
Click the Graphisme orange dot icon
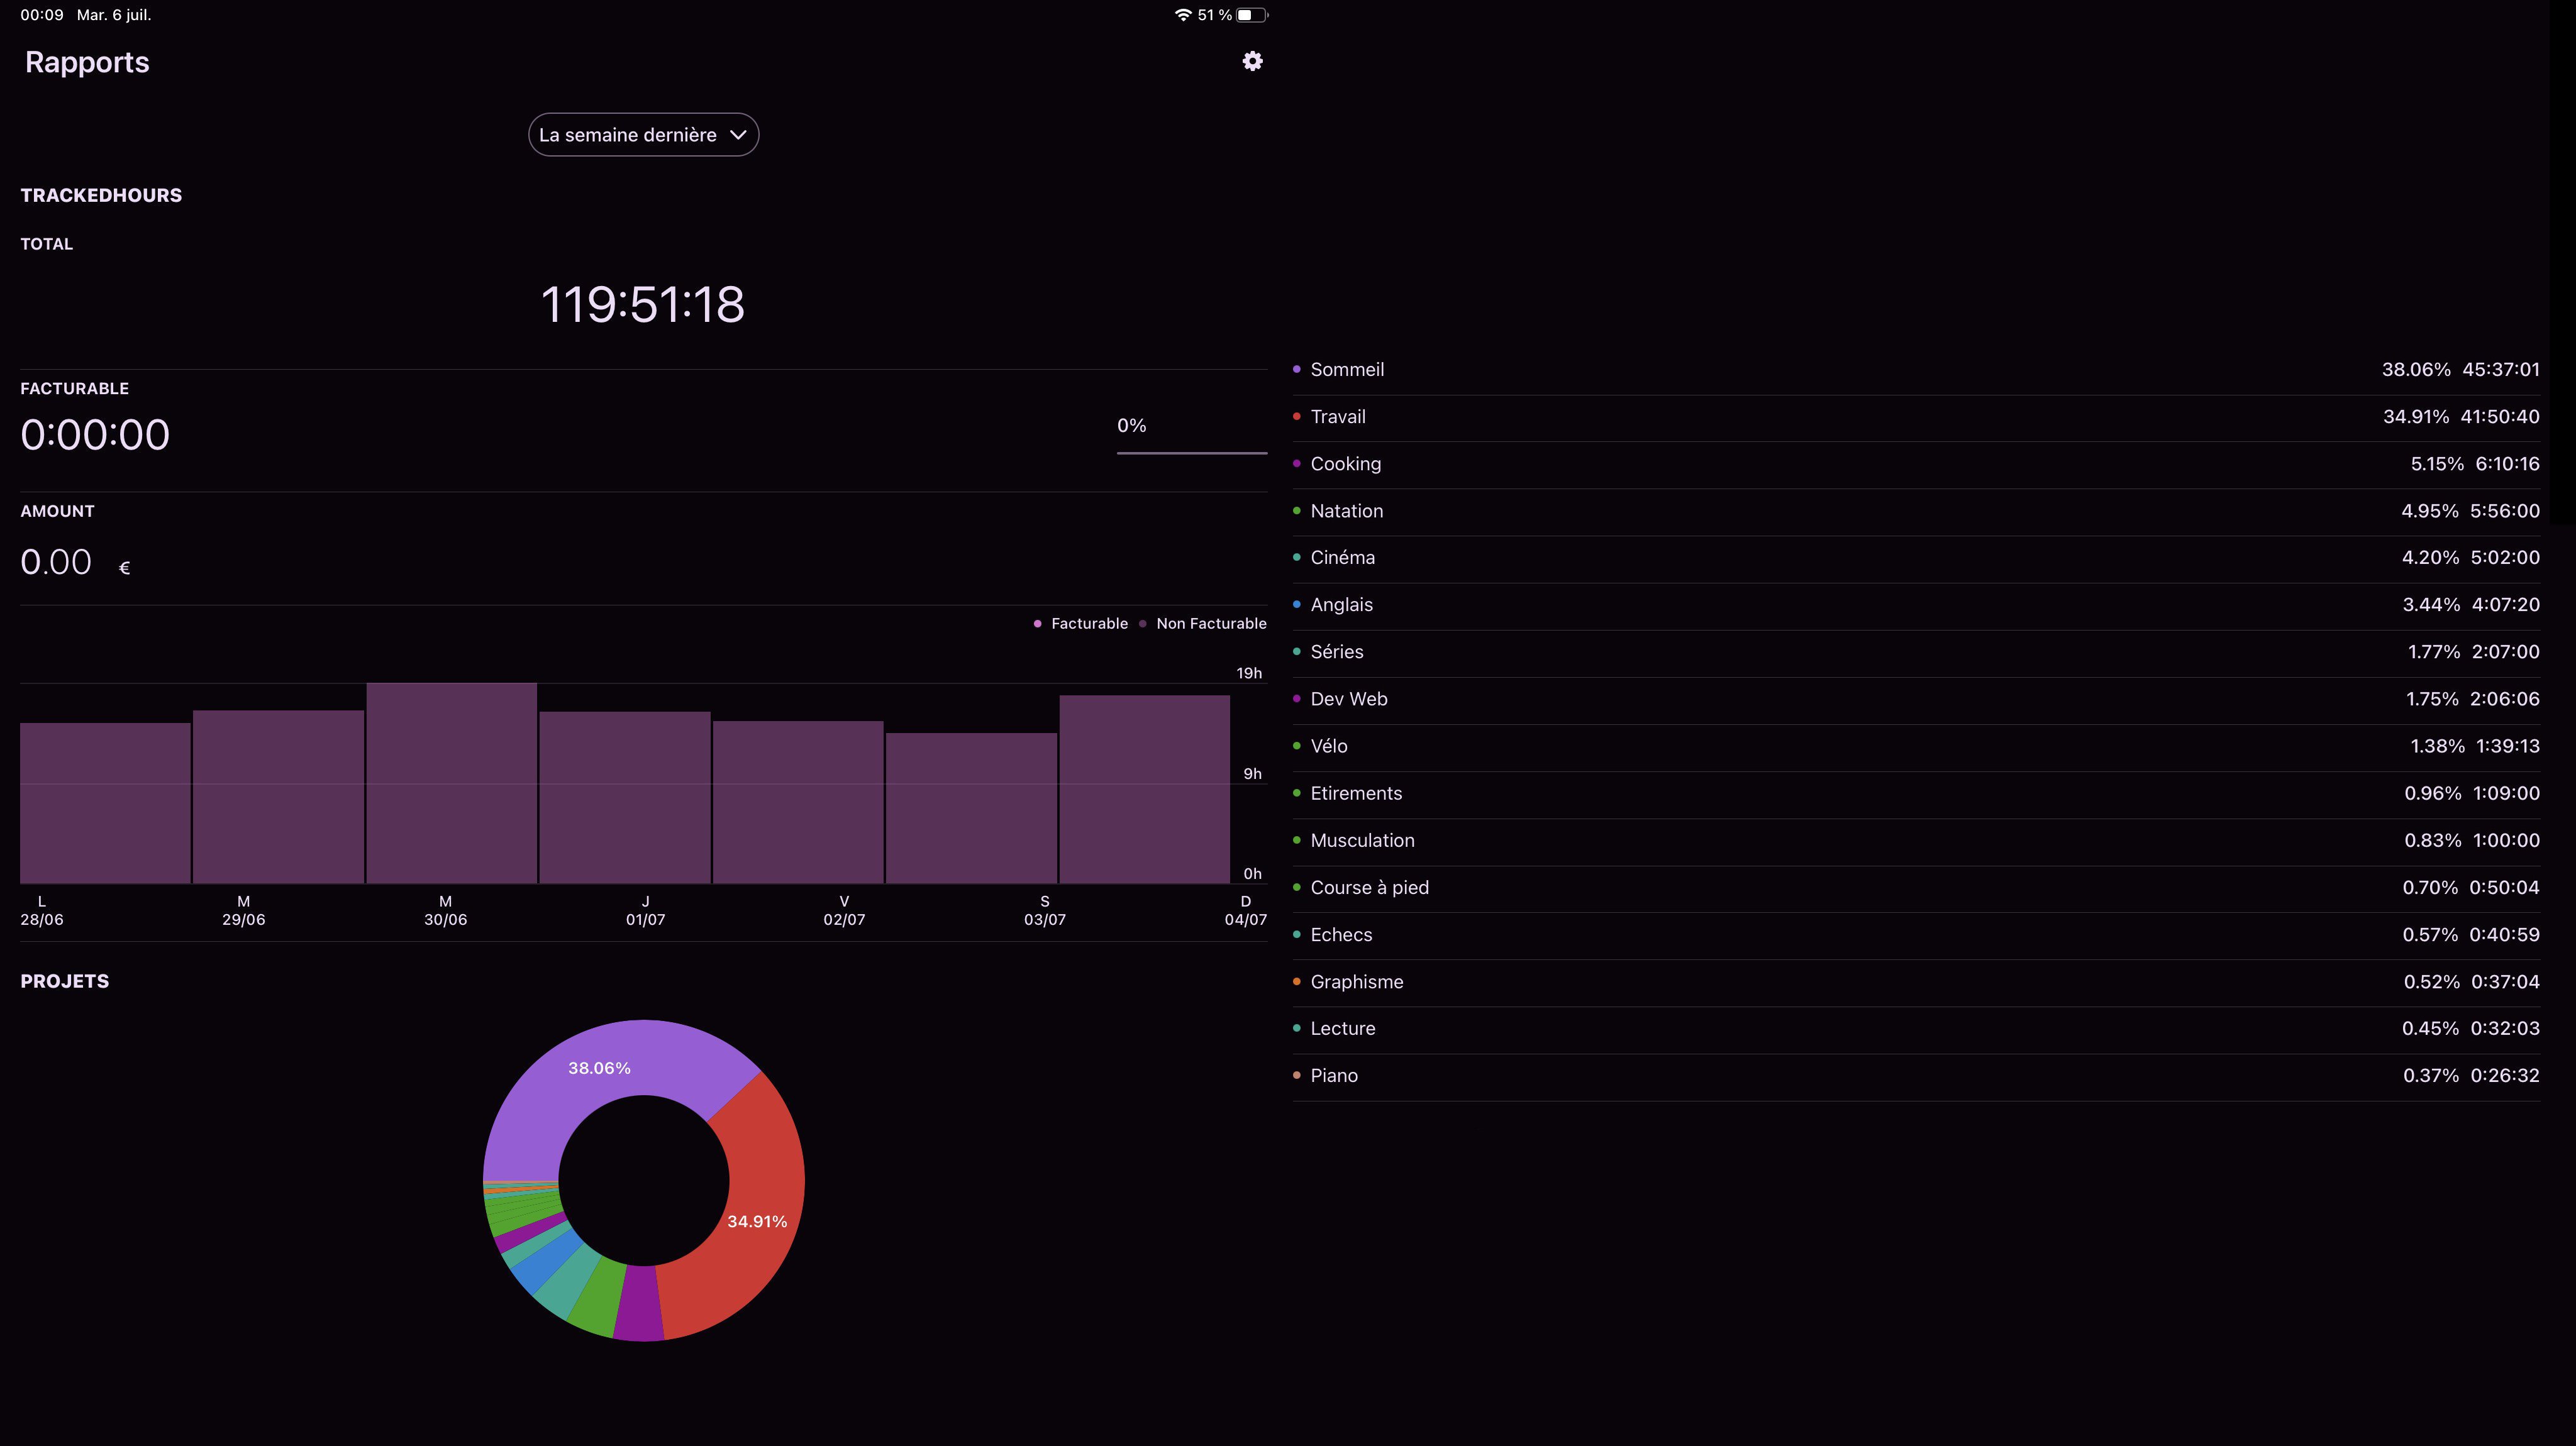[1297, 982]
